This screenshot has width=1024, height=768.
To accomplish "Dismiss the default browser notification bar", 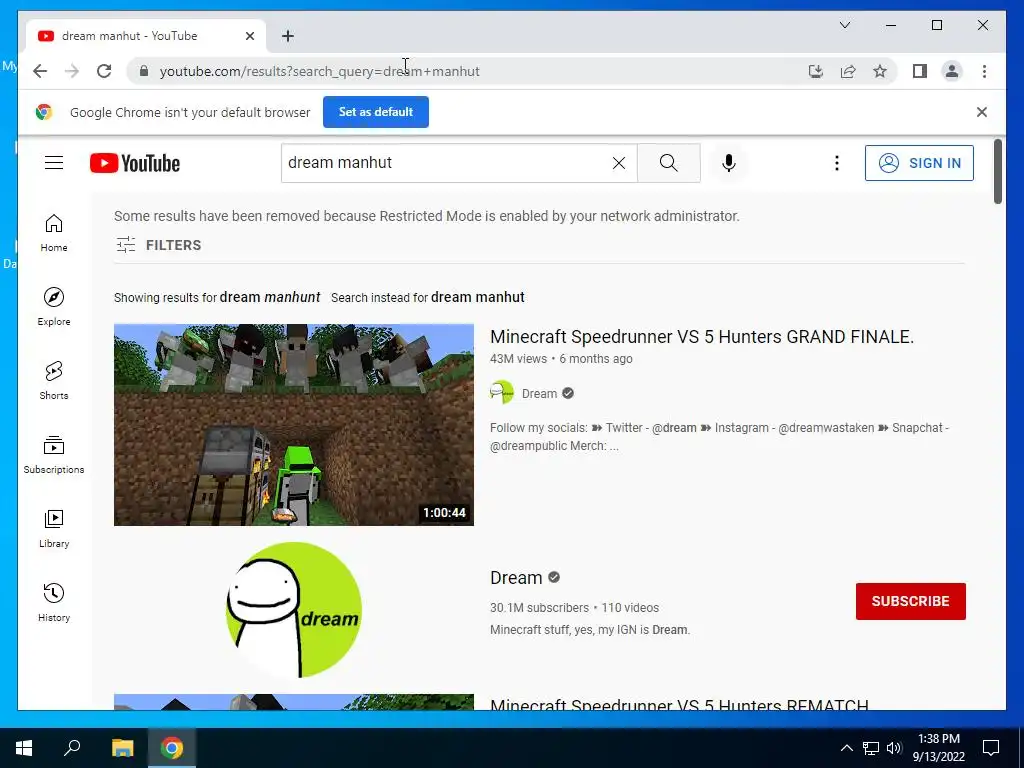I will (x=982, y=112).
